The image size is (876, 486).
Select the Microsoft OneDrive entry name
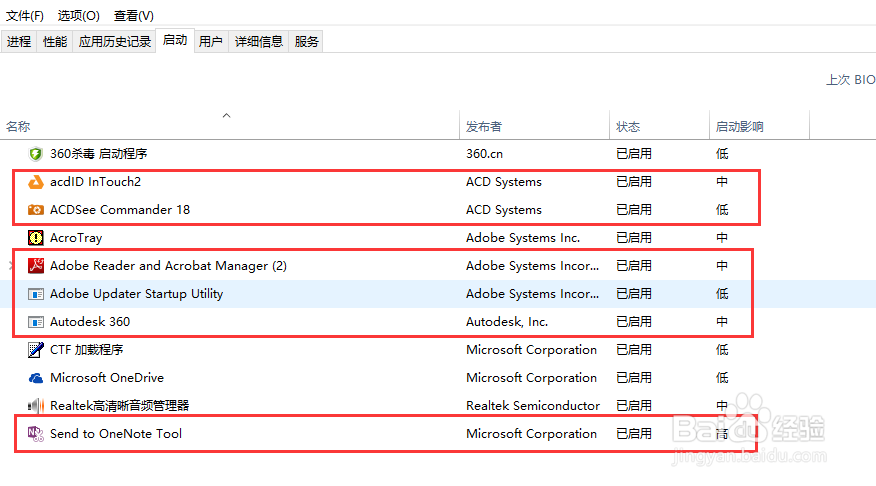107,378
